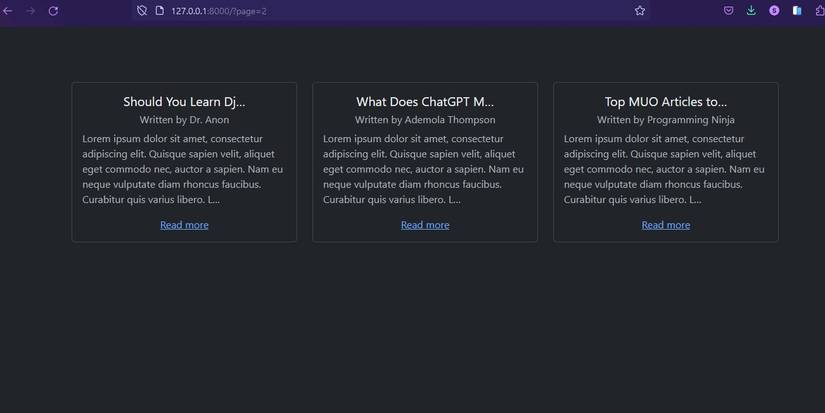Click the browser back arrow
The width and height of the screenshot is (825, 413).
pyautogui.click(x=8, y=11)
